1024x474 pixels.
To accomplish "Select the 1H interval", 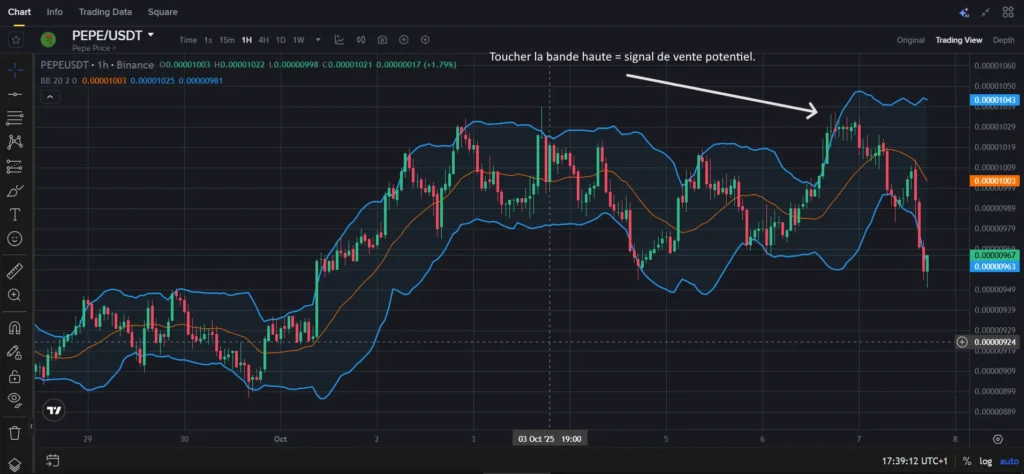I will pos(246,40).
